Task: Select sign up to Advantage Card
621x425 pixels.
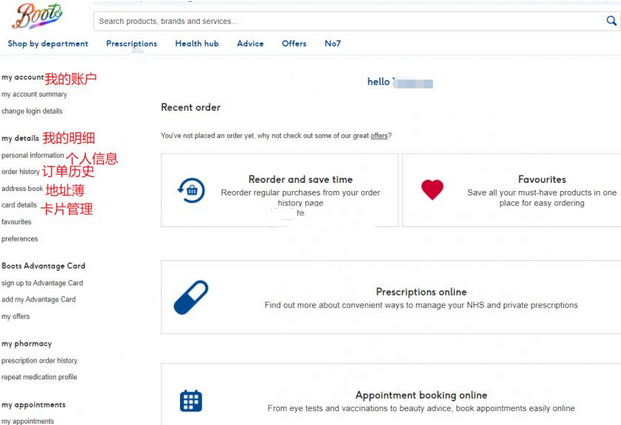Action: pyautogui.click(x=42, y=283)
